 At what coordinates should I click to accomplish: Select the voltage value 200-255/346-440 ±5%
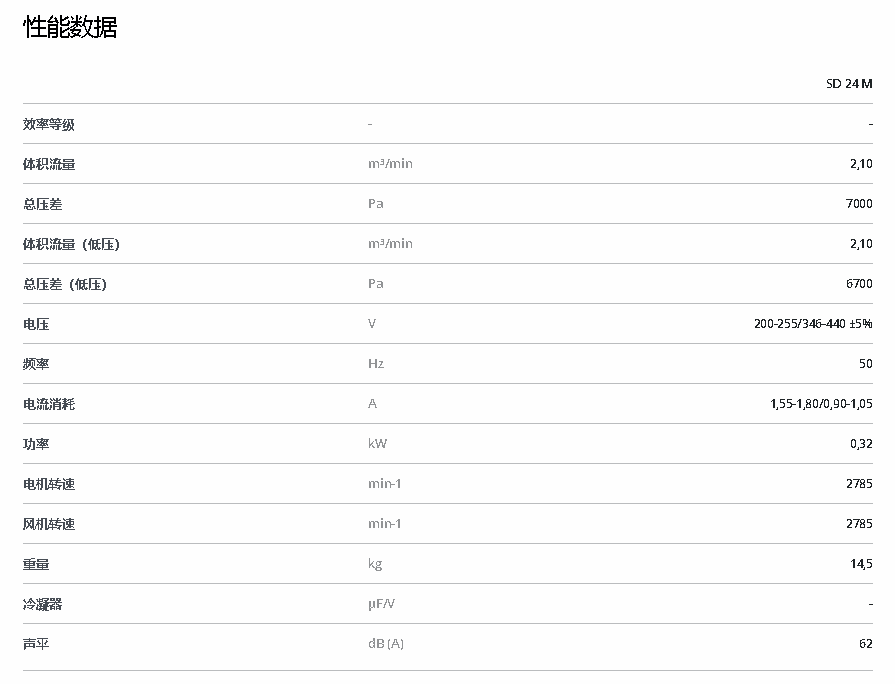pos(813,324)
